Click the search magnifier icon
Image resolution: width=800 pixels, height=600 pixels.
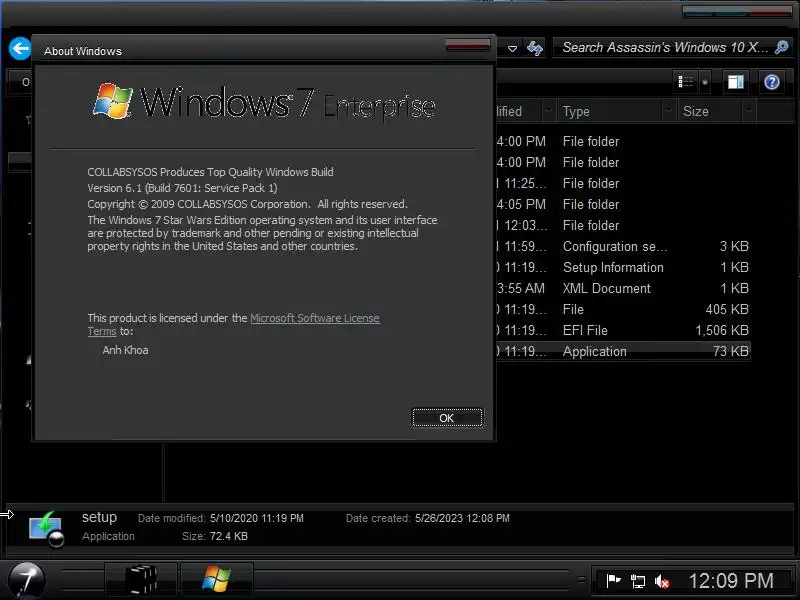[781, 47]
